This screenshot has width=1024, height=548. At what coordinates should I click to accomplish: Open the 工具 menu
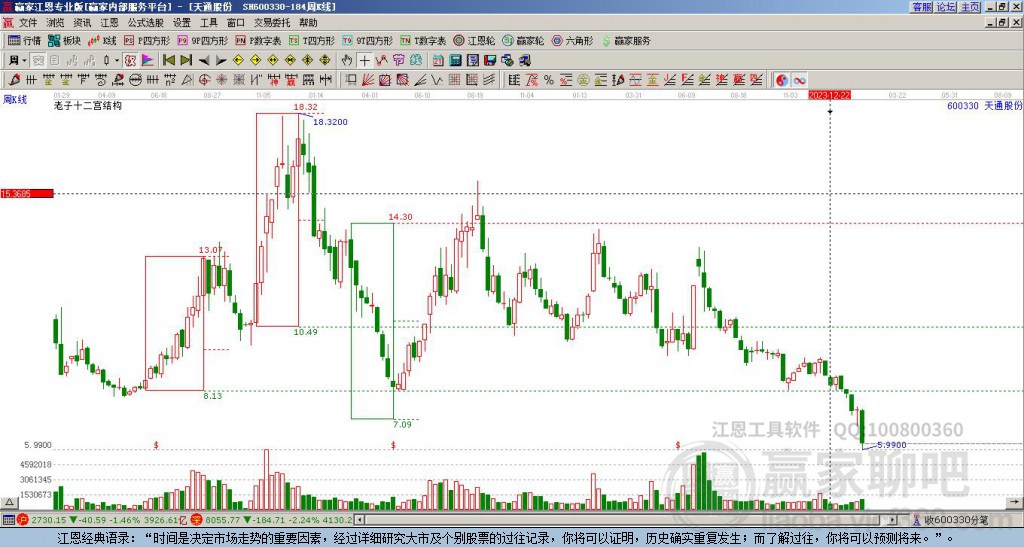coord(209,23)
